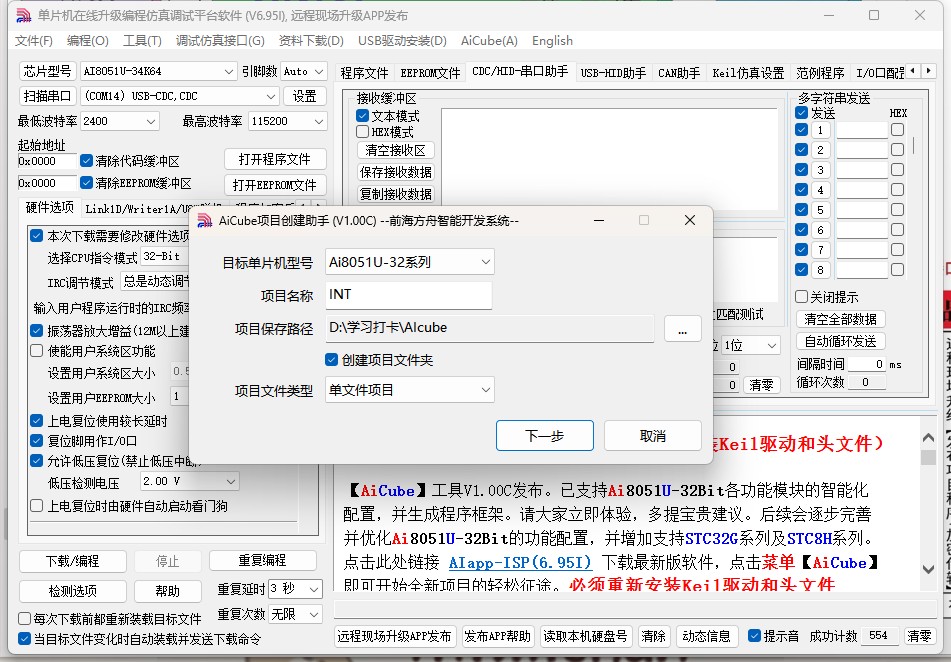
Task: Click the 间隔时间 ms input field
Action: (x=866, y=364)
